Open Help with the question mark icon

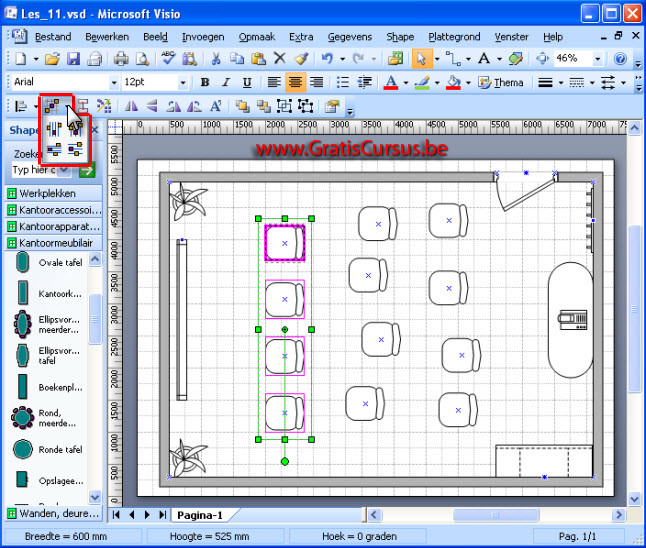[x=620, y=59]
